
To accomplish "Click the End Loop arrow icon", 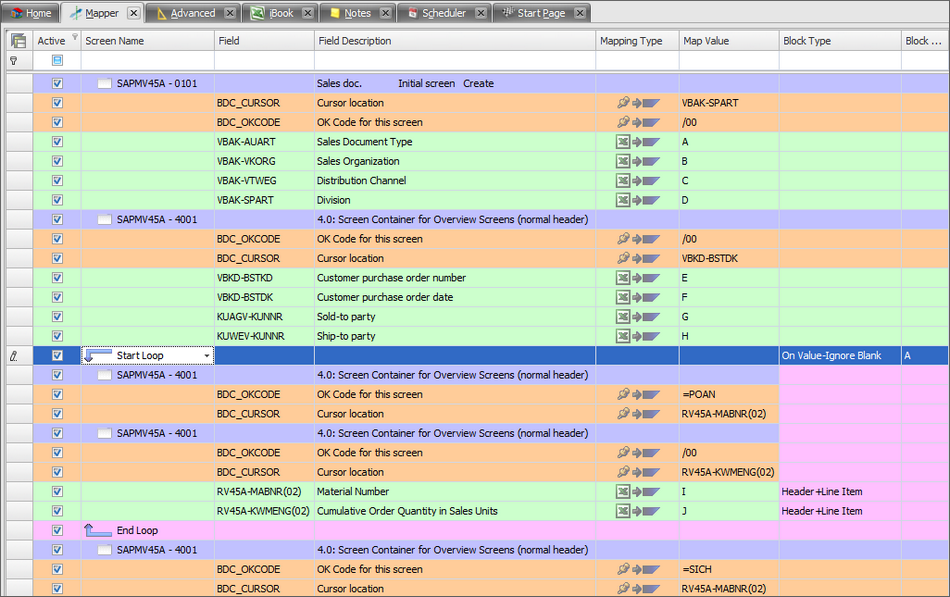I will click(99, 530).
